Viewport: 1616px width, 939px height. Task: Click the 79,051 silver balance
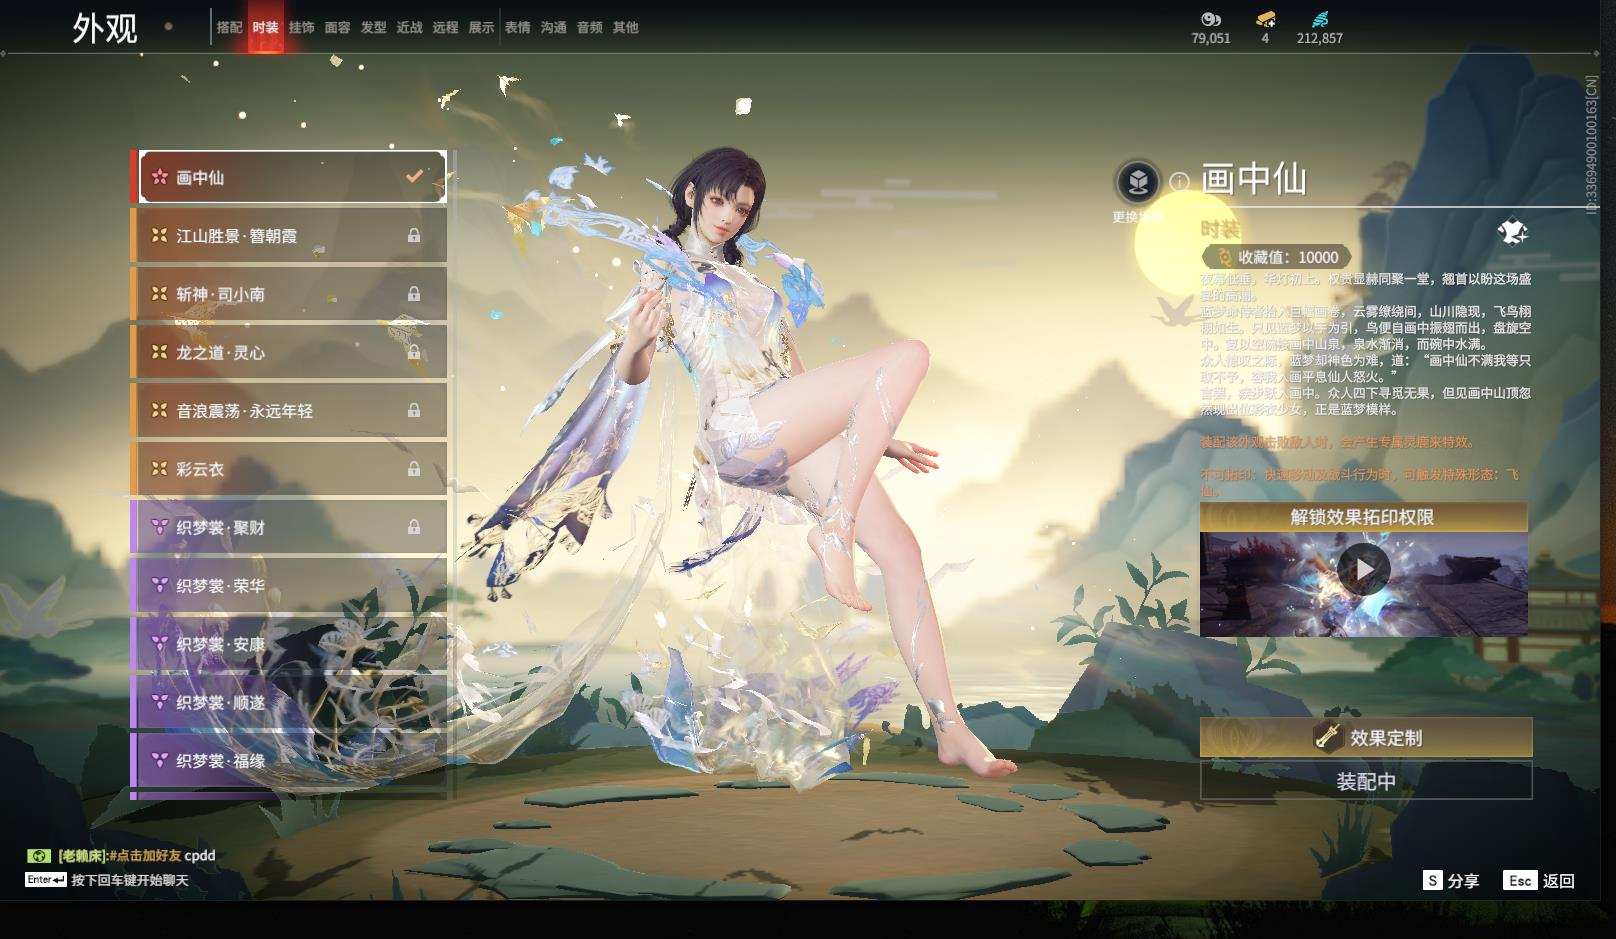coord(1211,38)
